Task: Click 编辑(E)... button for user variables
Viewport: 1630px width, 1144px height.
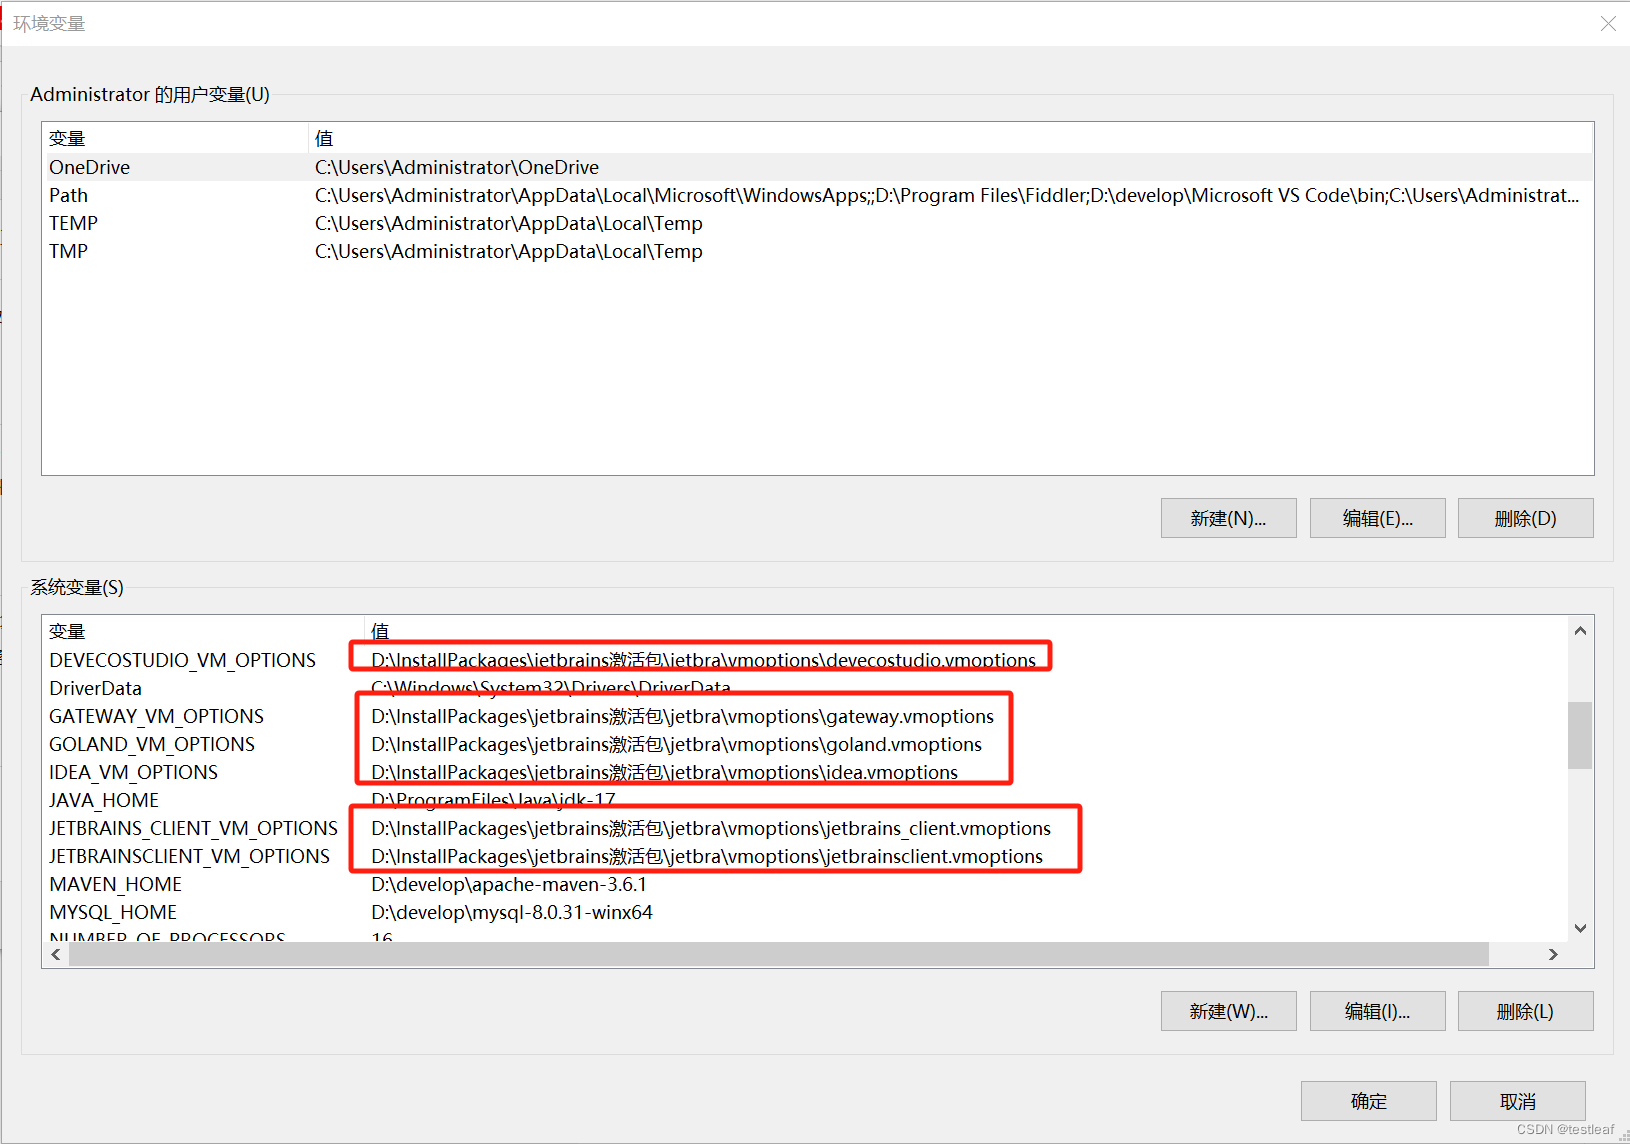Action: 1377,518
